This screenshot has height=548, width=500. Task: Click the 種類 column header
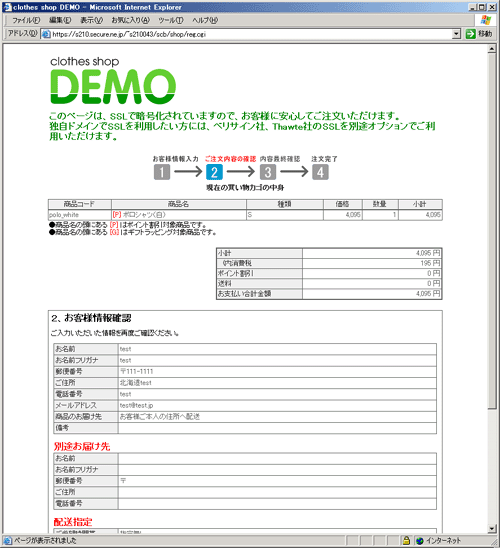(x=285, y=204)
